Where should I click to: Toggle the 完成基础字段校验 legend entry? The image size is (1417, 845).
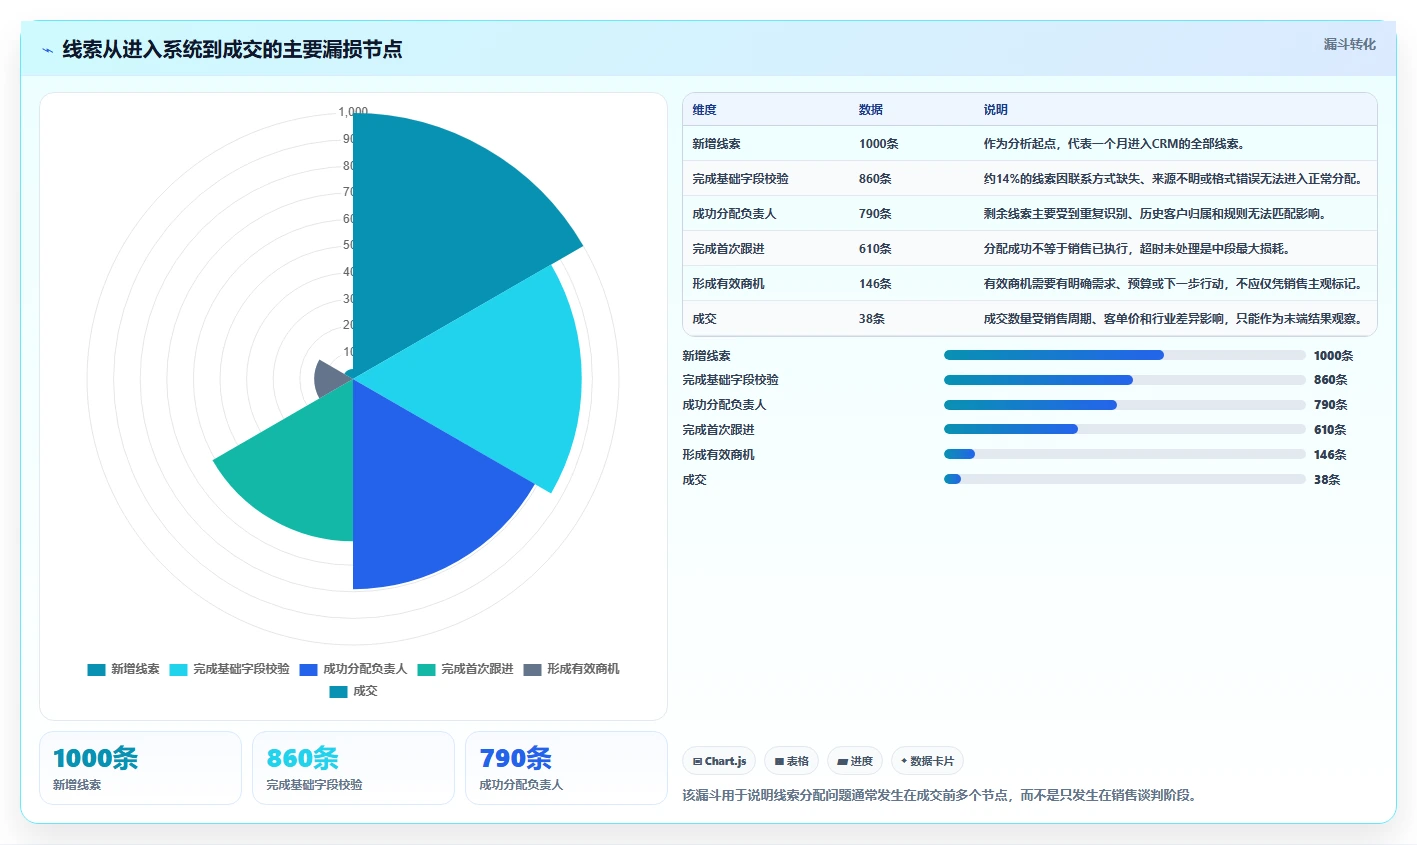coord(230,669)
